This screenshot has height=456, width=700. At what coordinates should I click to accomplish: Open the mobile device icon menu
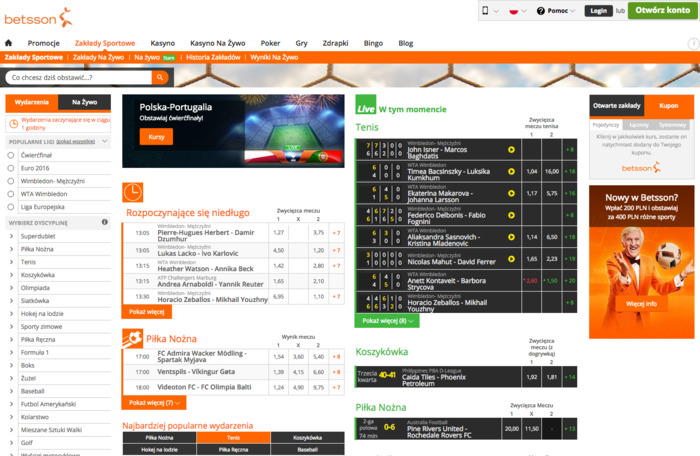tap(490, 11)
